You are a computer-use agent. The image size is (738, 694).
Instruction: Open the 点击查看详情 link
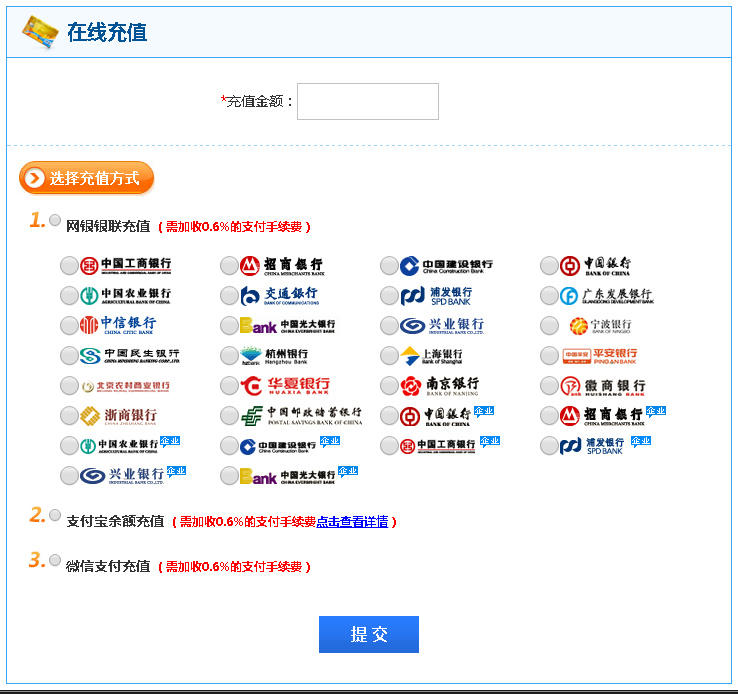click(x=353, y=521)
